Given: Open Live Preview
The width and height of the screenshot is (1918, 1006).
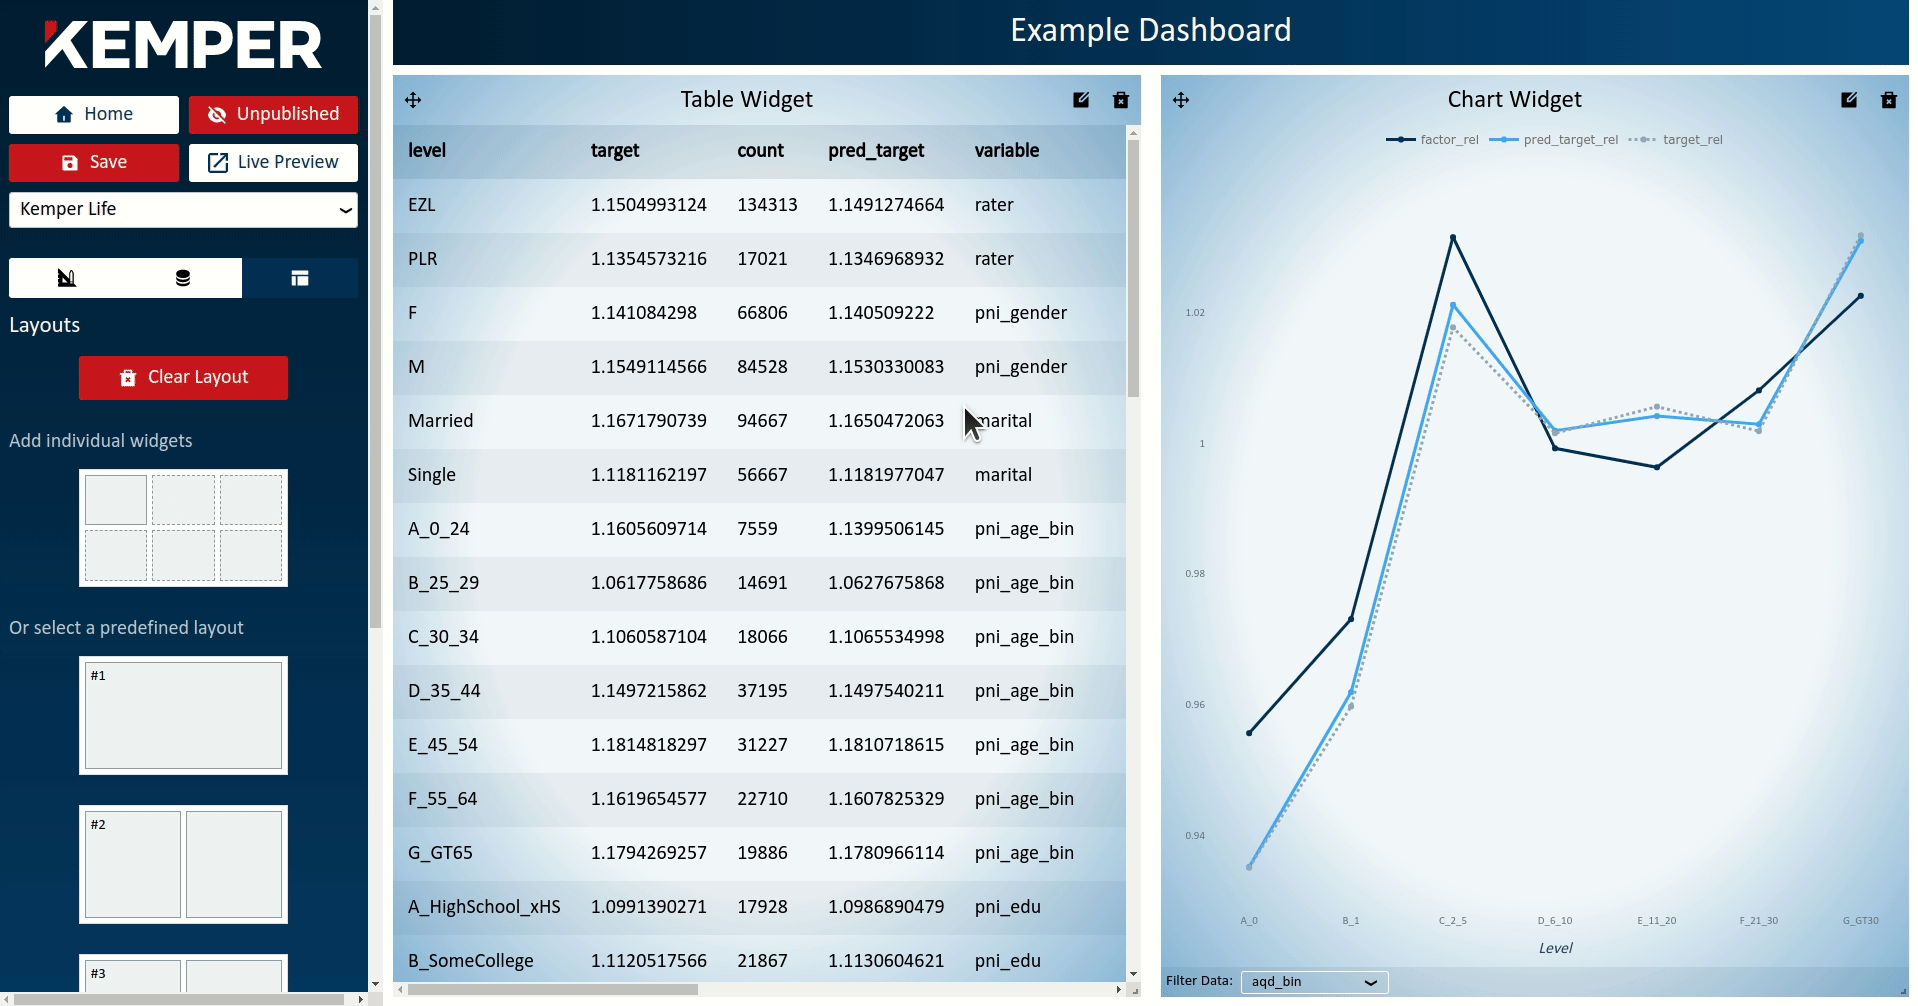Looking at the screenshot, I should coord(273,162).
